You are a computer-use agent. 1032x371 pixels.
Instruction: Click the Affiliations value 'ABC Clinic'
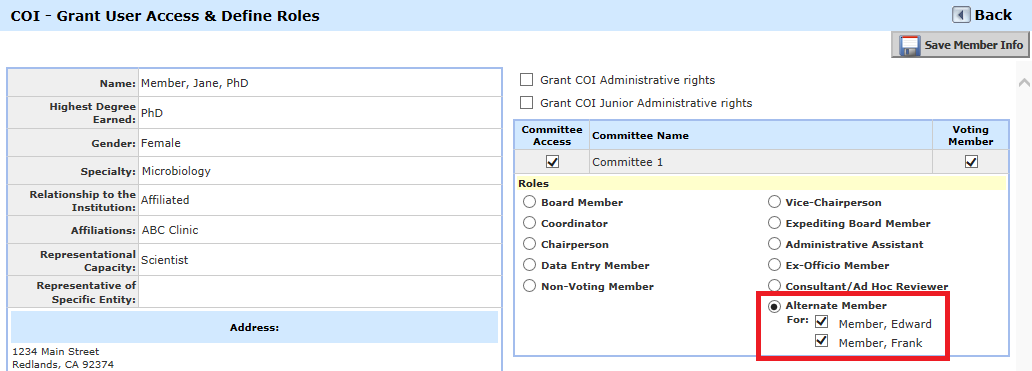point(170,230)
